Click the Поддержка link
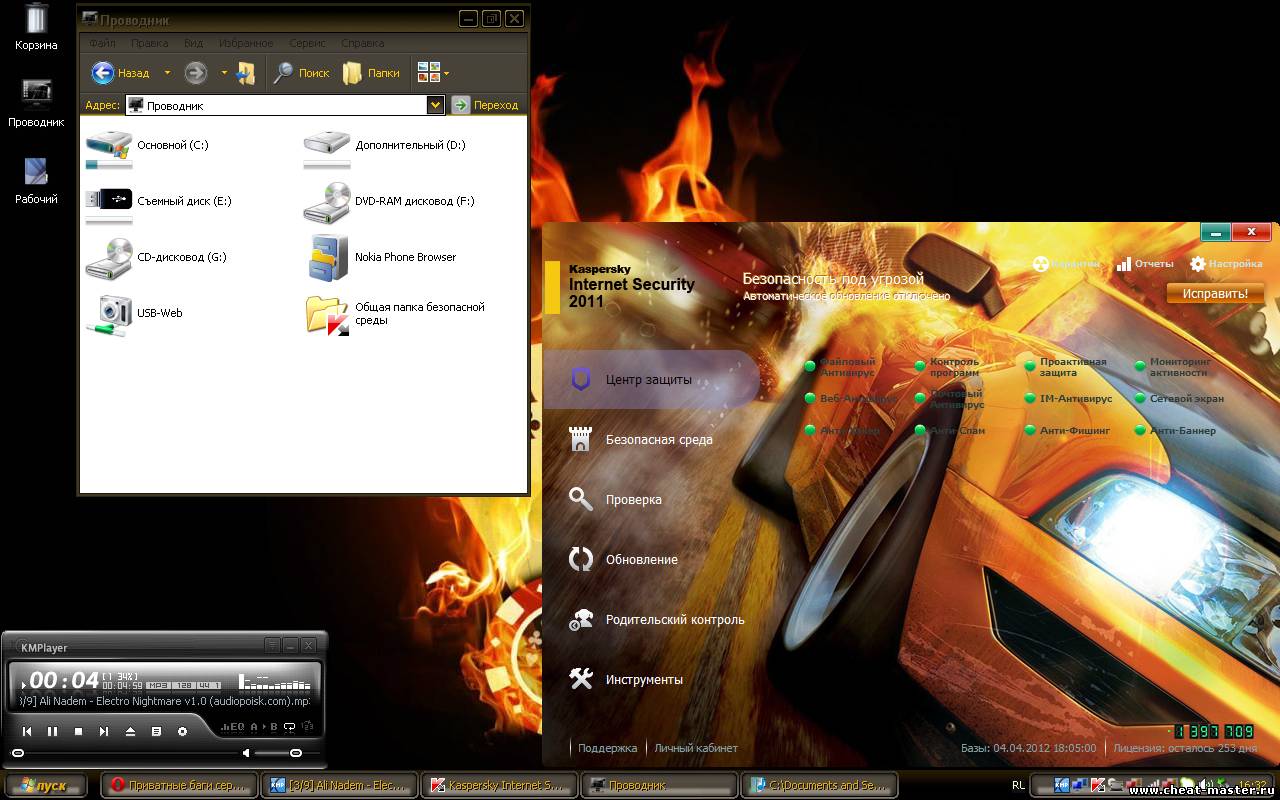 point(607,748)
